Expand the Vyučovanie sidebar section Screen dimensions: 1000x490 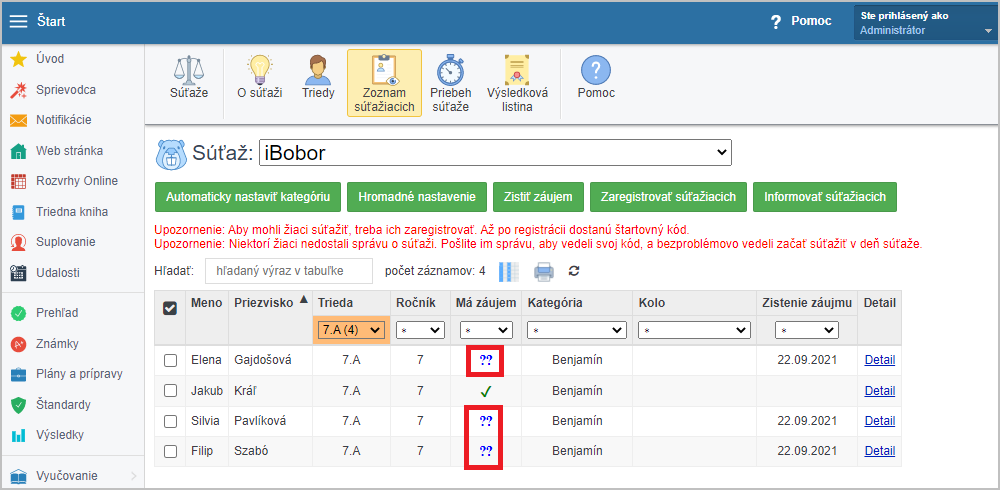tap(72, 476)
